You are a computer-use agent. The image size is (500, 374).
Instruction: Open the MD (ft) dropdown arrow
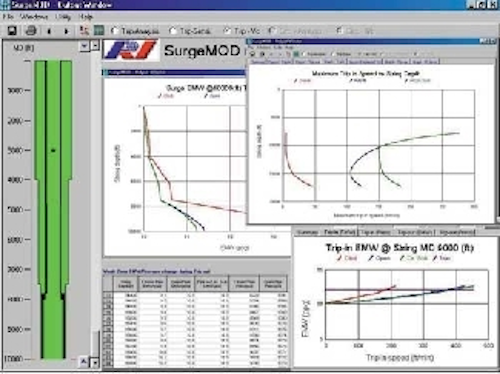(x=84, y=46)
